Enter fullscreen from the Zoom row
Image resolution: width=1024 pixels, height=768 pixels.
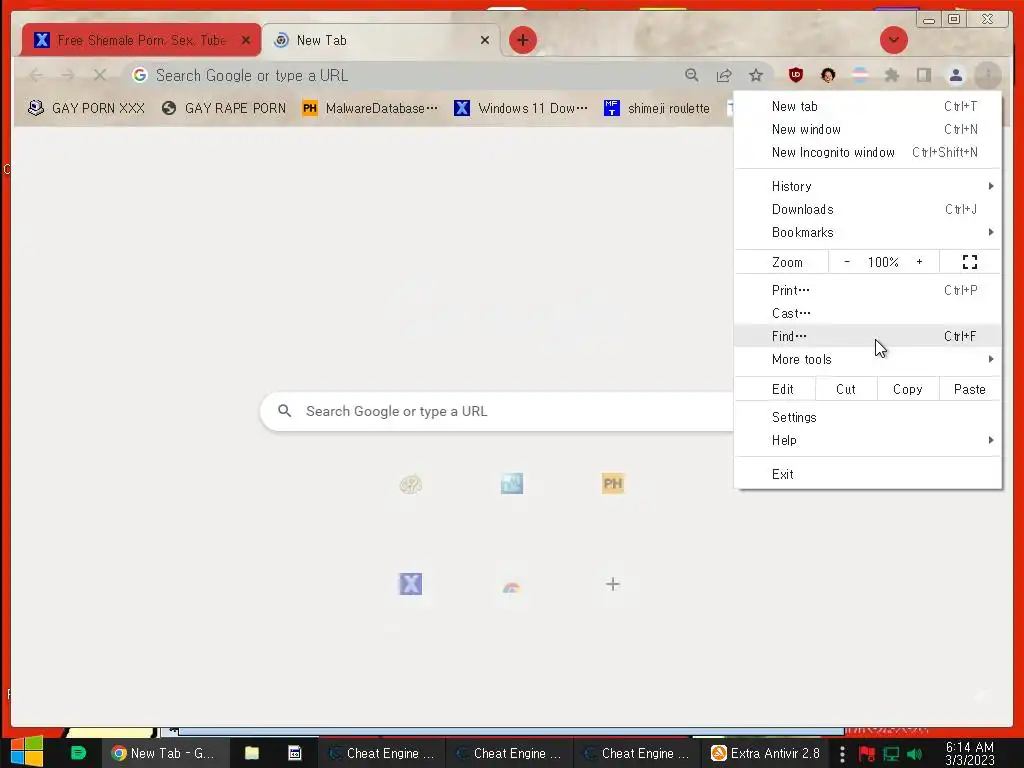point(970,262)
